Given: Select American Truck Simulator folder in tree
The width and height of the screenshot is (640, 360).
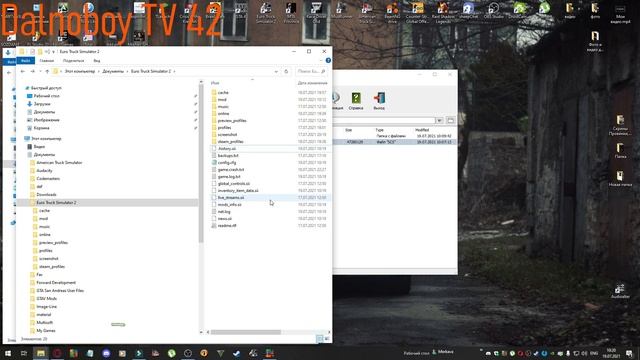Looking at the screenshot, I should 59,162.
